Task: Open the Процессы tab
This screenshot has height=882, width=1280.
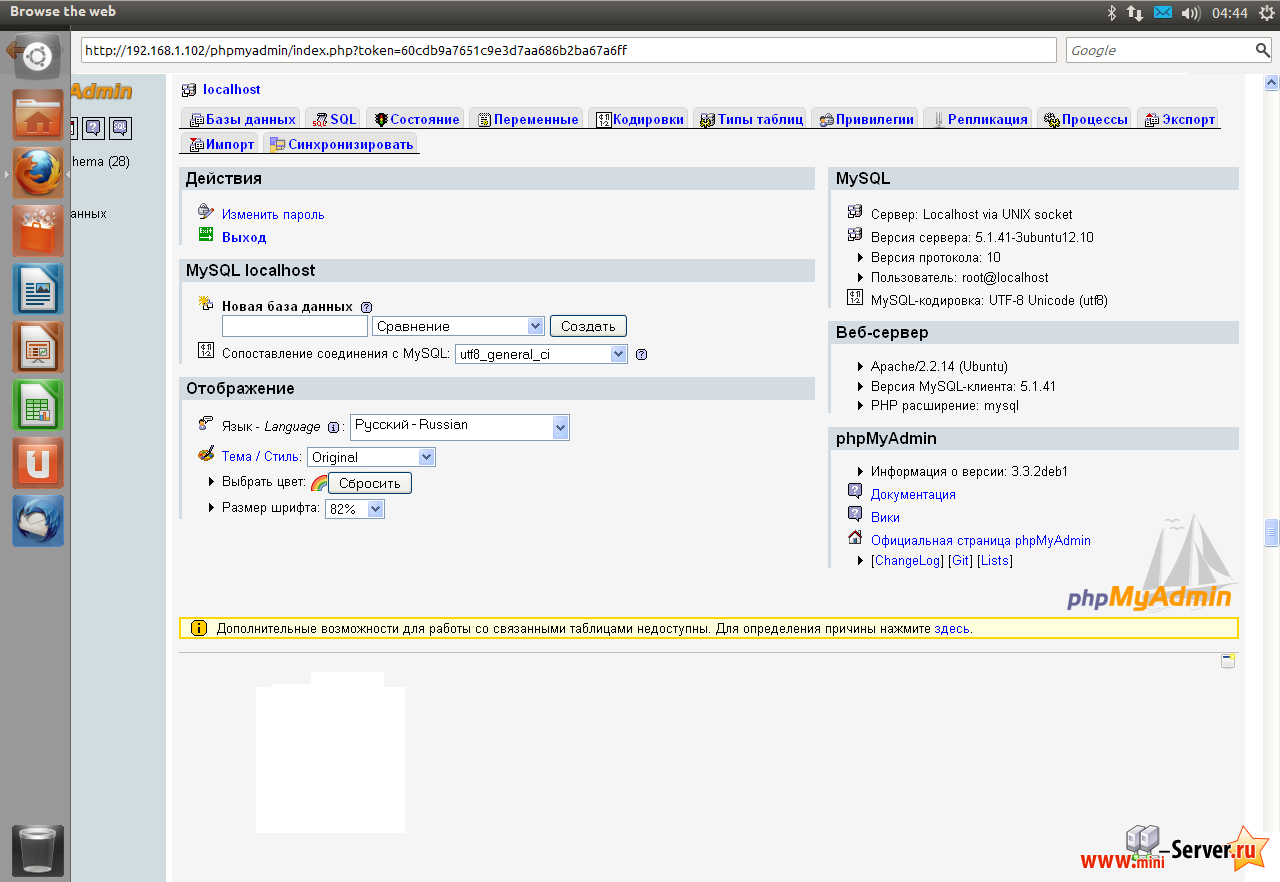Action: pos(1086,119)
